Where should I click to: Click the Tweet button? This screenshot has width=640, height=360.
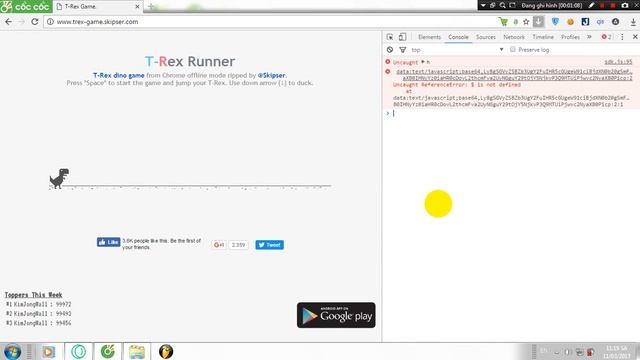pos(270,245)
